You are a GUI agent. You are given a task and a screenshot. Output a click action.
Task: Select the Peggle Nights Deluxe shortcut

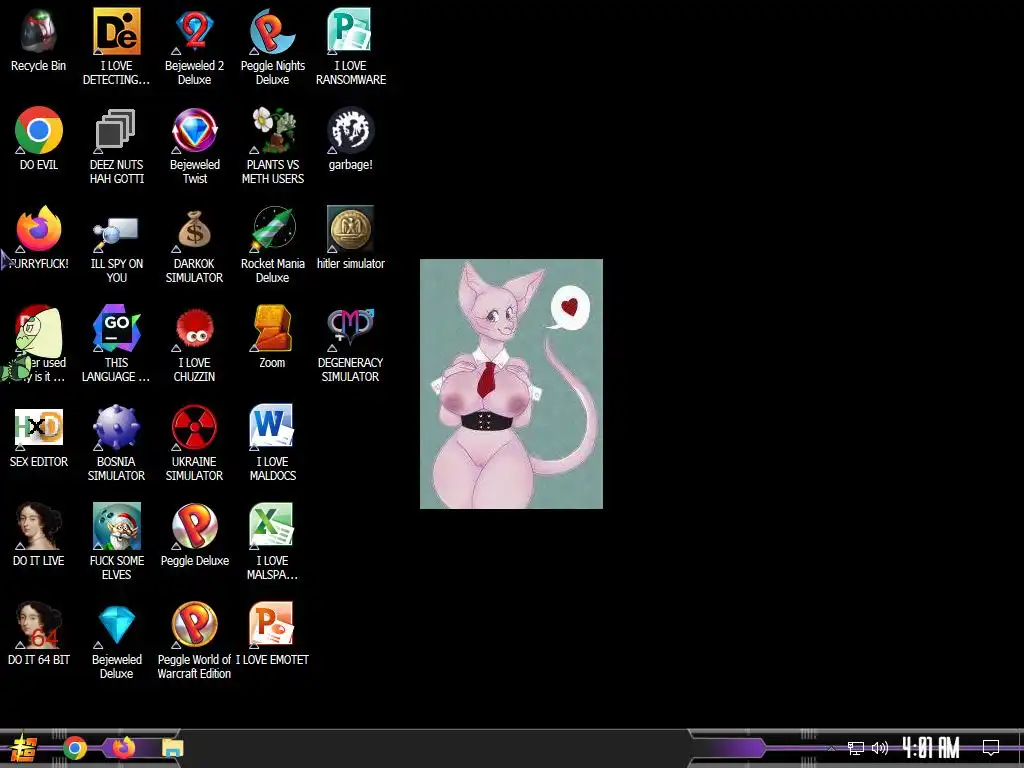[272, 31]
